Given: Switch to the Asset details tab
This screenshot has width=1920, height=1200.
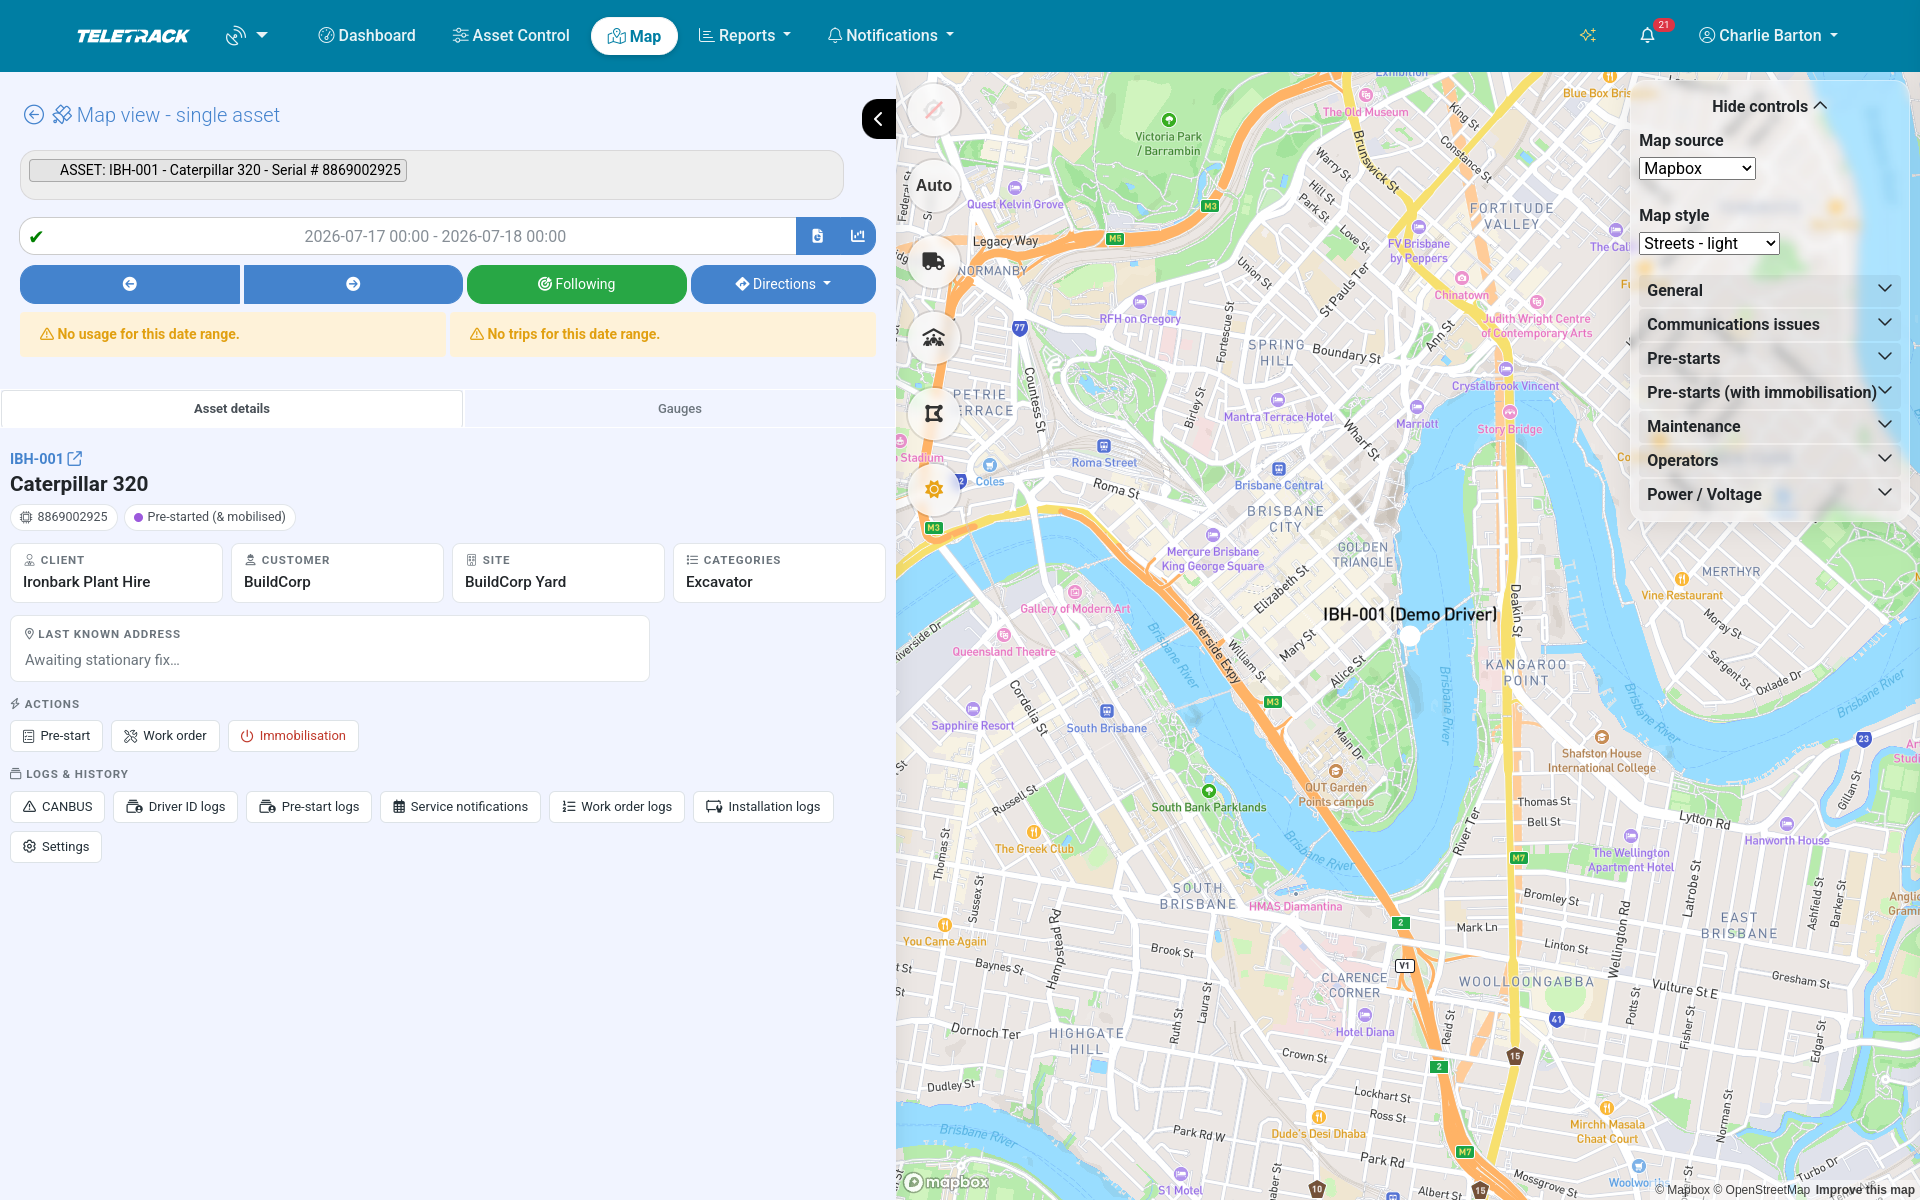Looking at the screenshot, I should pyautogui.click(x=232, y=409).
